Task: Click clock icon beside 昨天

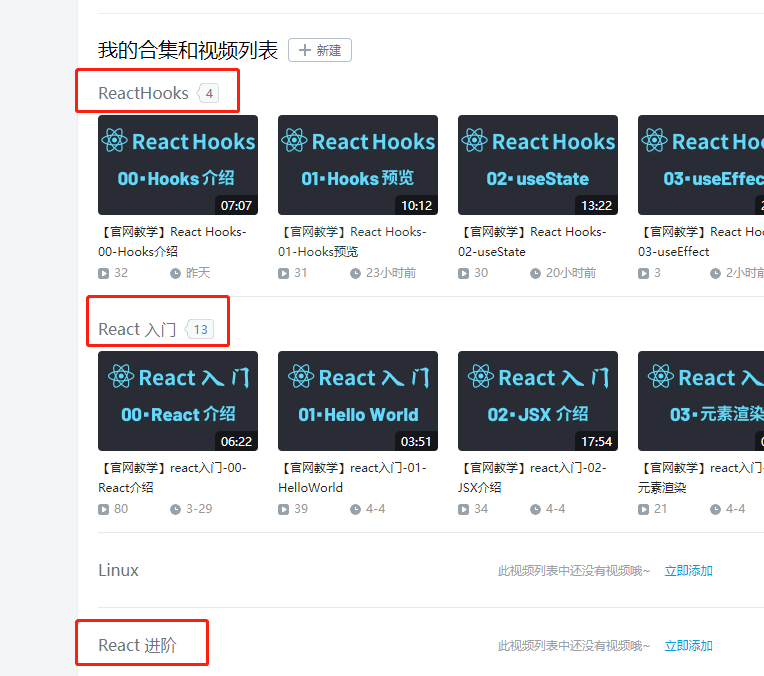Action: click(x=175, y=273)
